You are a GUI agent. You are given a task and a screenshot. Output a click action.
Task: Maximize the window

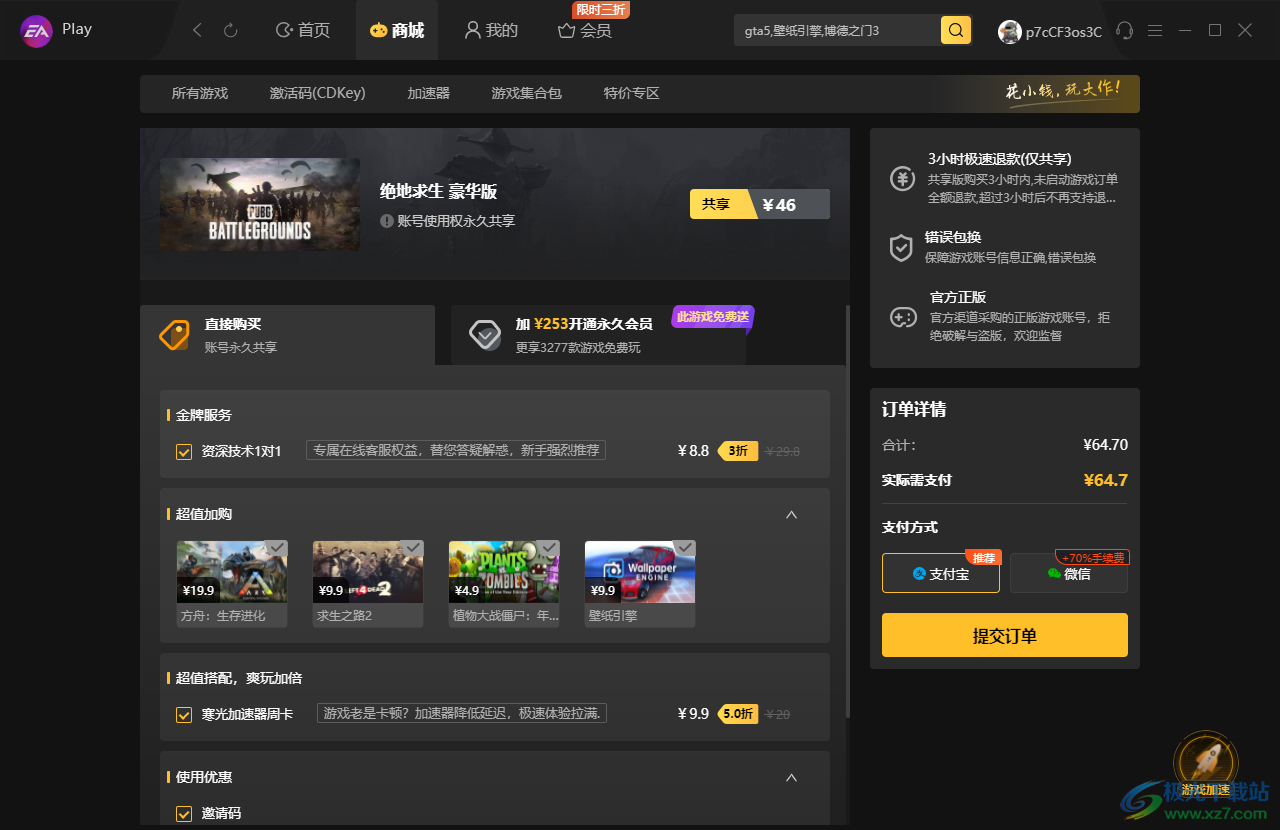click(1215, 30)
